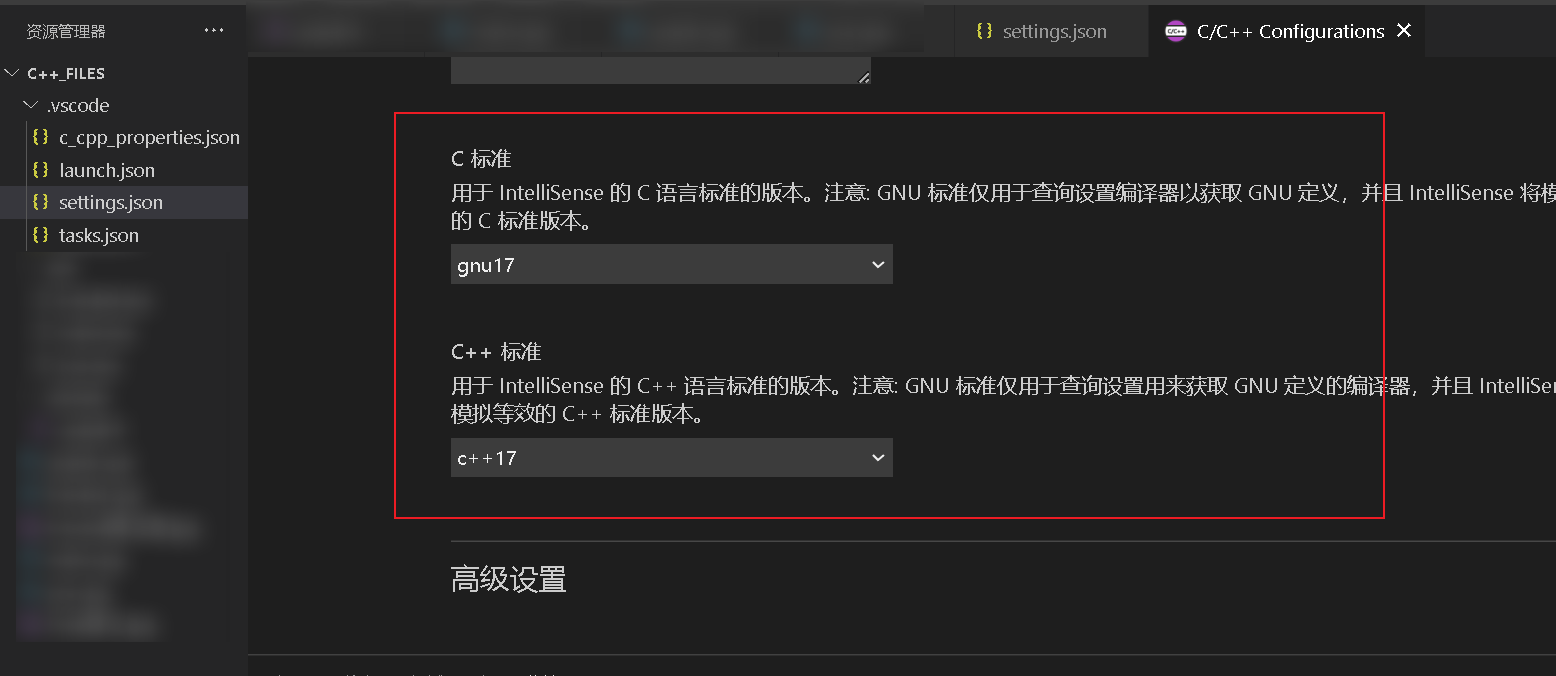Open the explorer's three-dot more actions menu
The height and width of the screenshot is (676, 1556).
click(214, 31)
